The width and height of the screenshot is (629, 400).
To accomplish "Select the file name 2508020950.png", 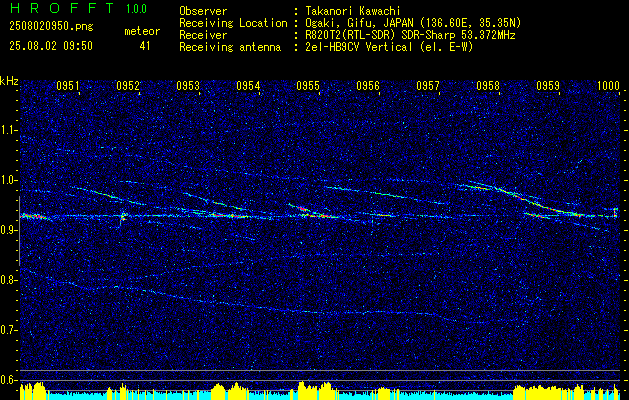I will coord(51,27).
